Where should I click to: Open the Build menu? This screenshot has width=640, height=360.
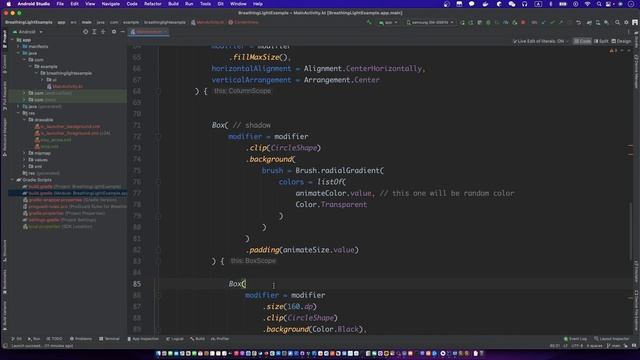[x=173, y=4]
